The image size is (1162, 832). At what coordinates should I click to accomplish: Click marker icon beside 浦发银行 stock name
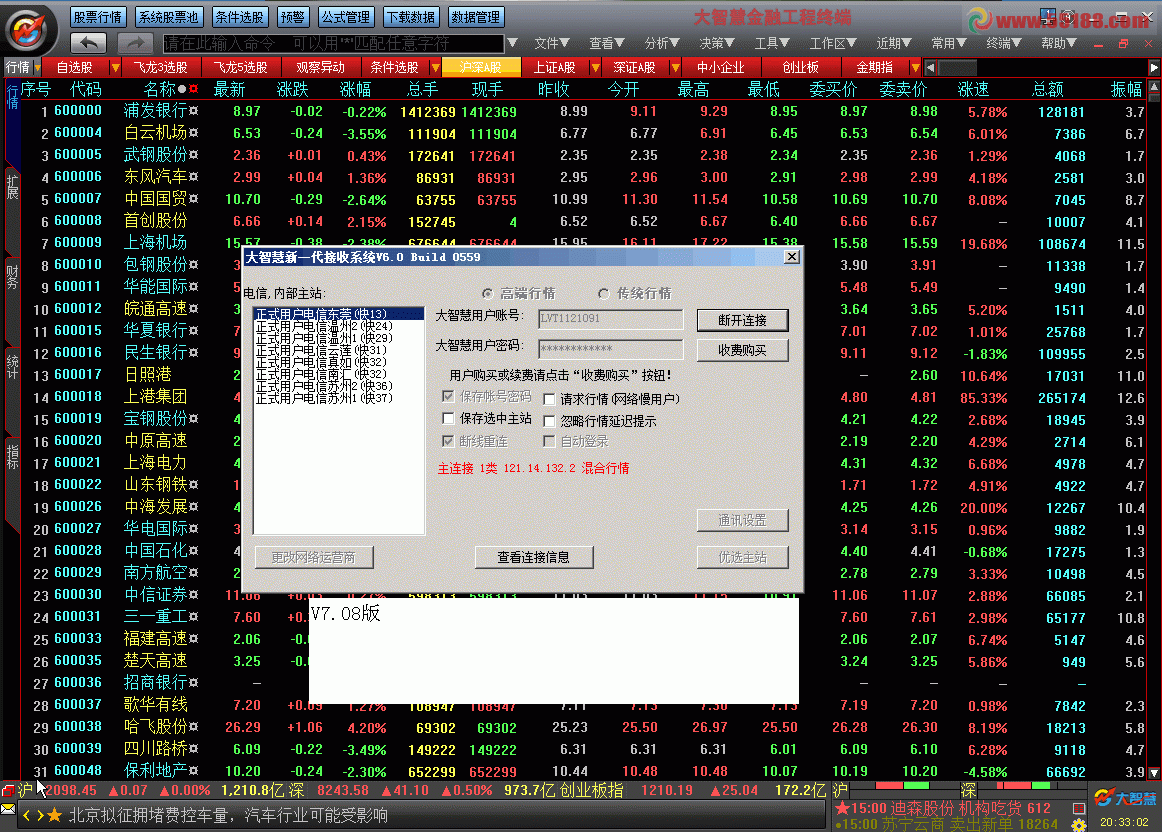(193, 111)
